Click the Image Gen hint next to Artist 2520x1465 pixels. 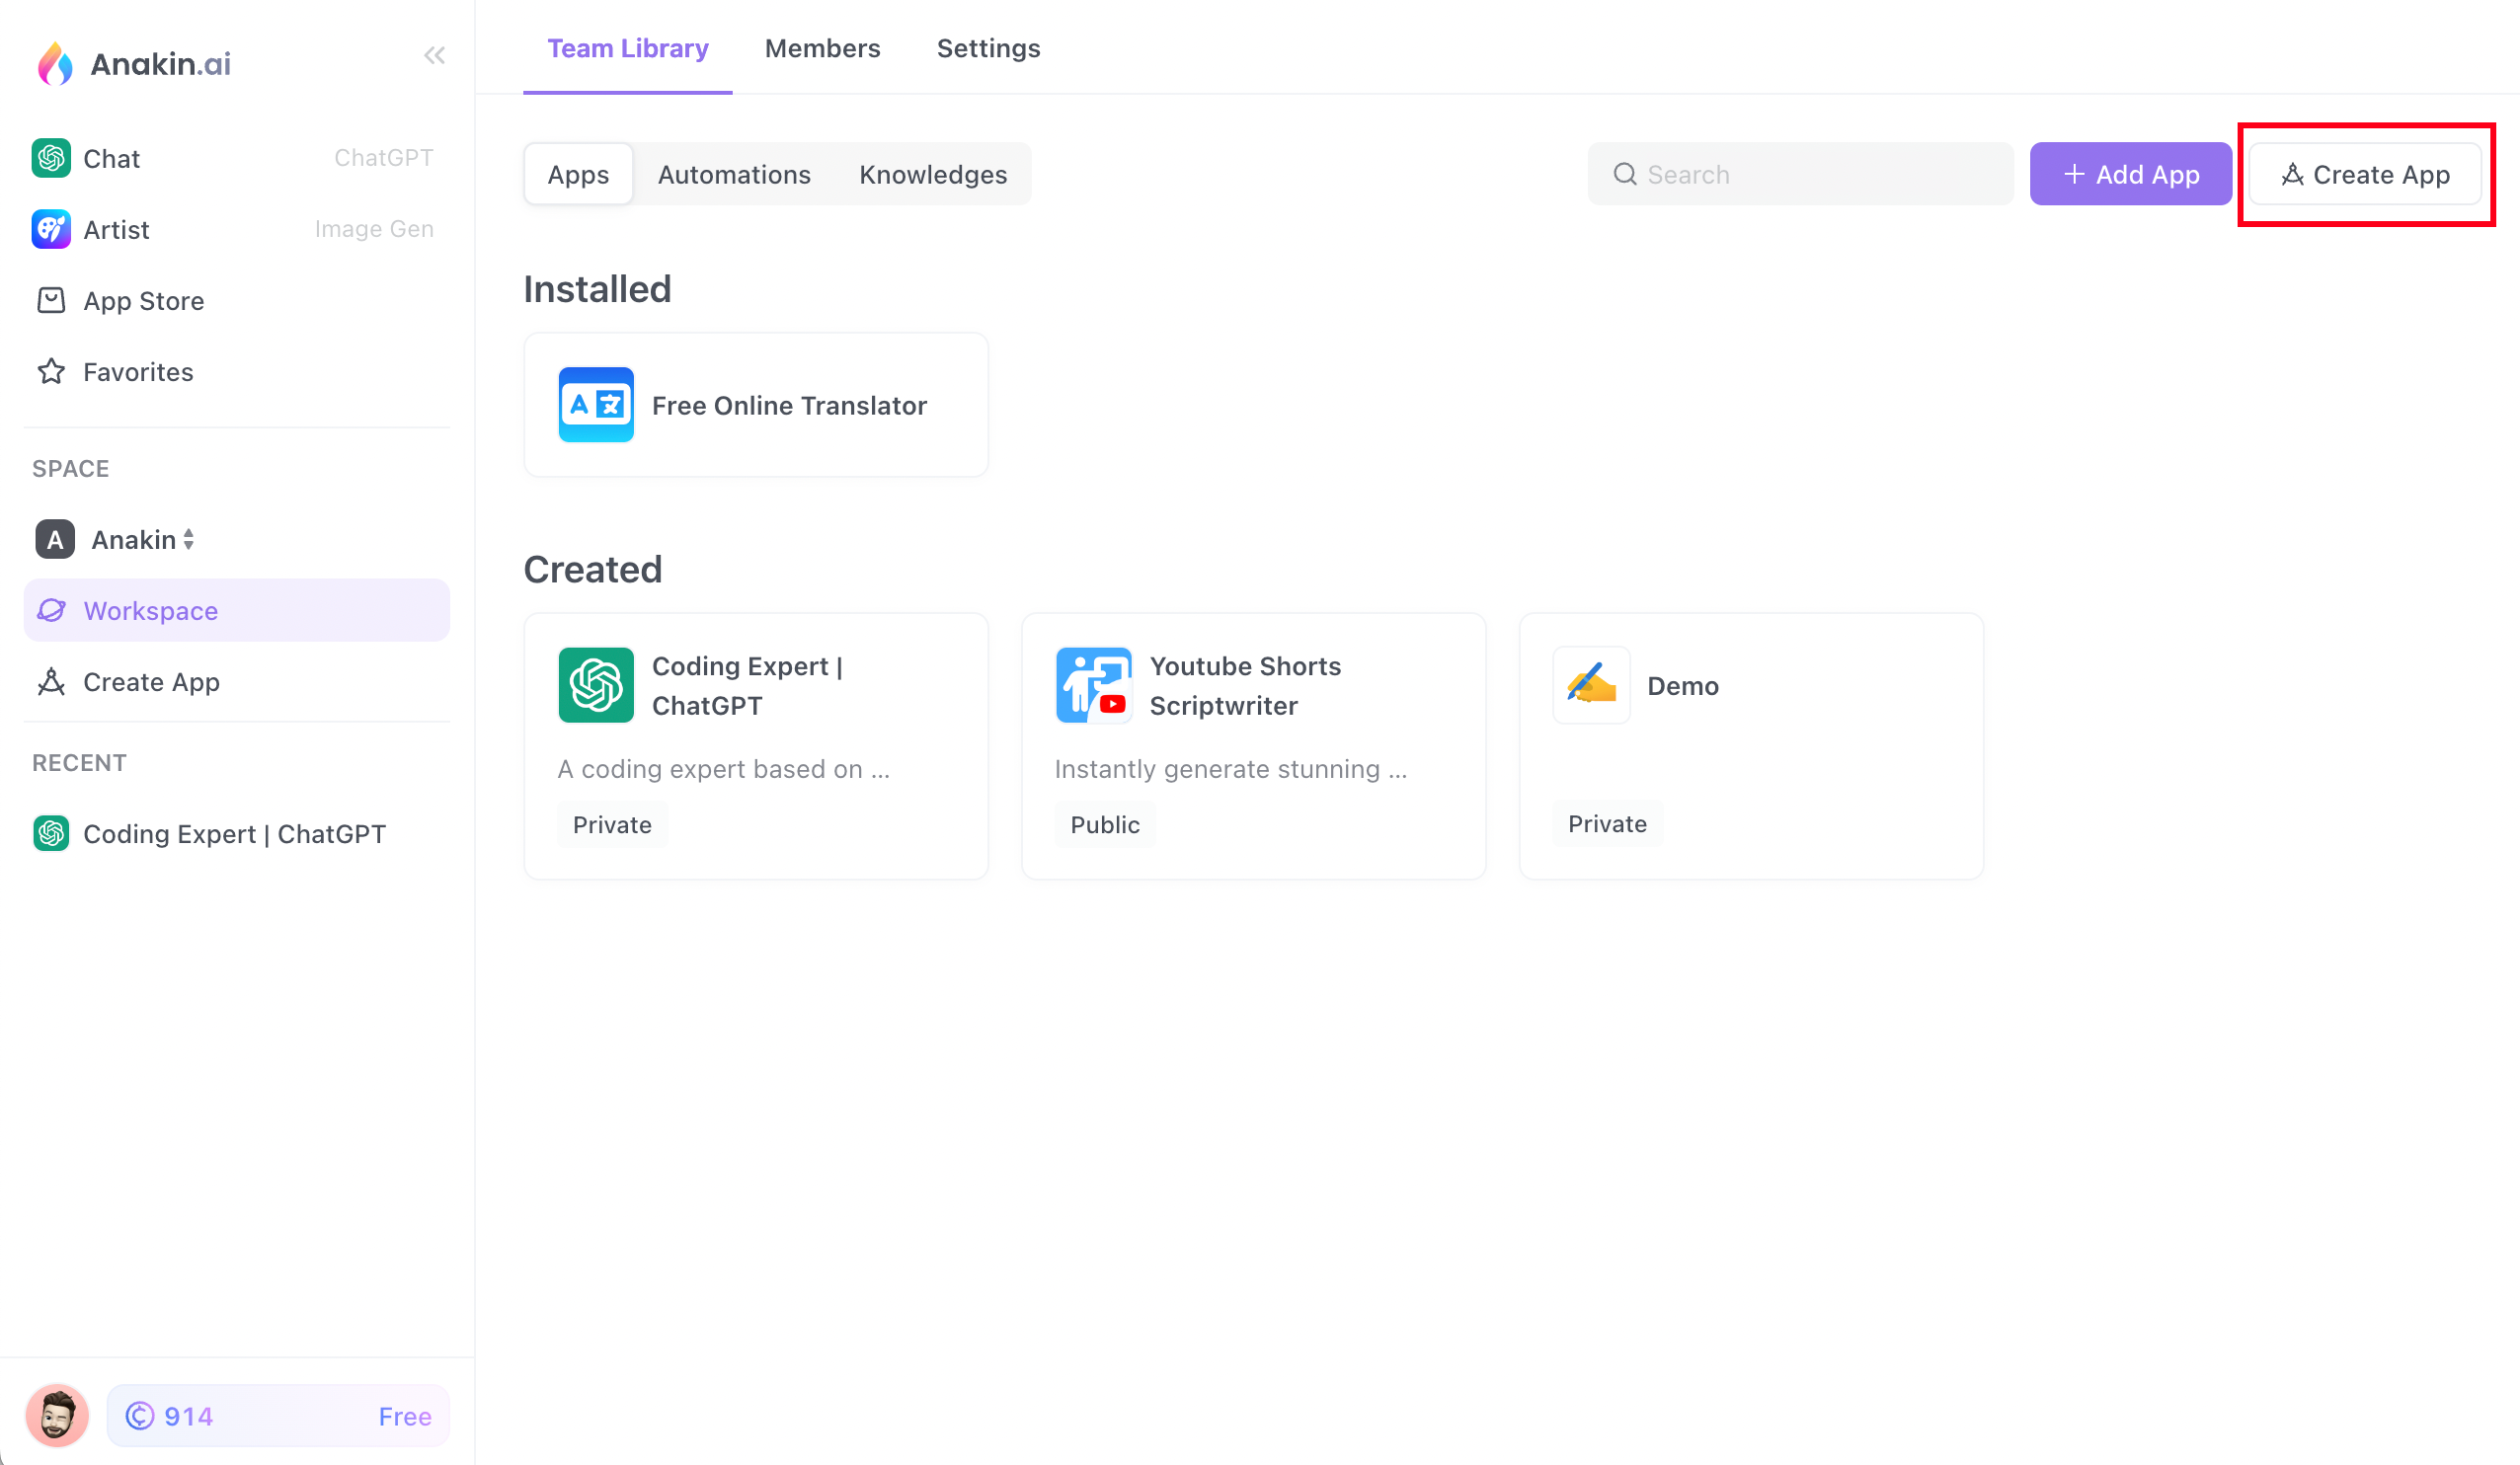(374, 229)
